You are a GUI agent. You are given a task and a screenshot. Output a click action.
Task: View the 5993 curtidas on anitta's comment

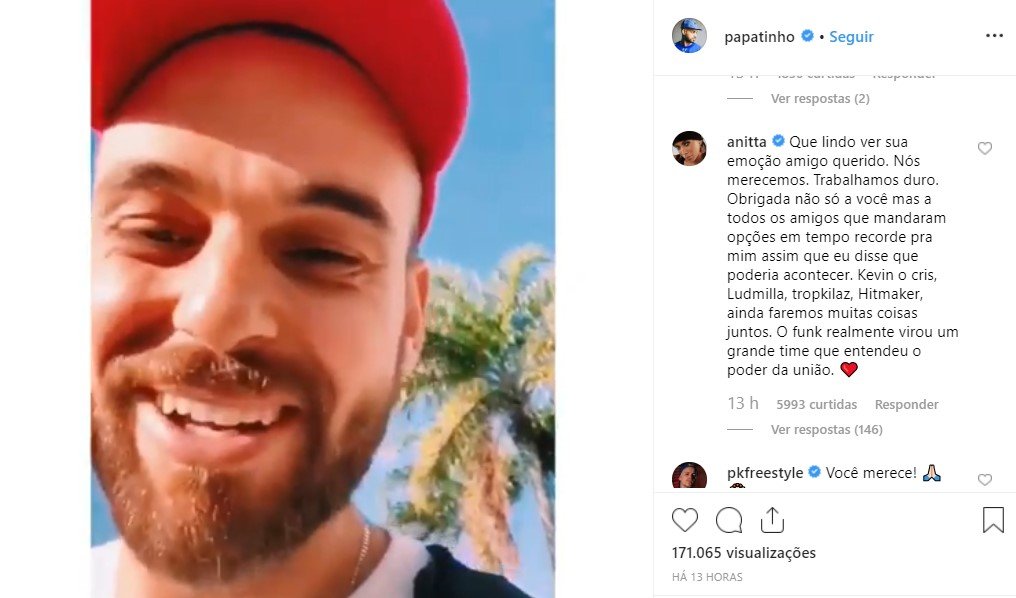click(816, 404)
